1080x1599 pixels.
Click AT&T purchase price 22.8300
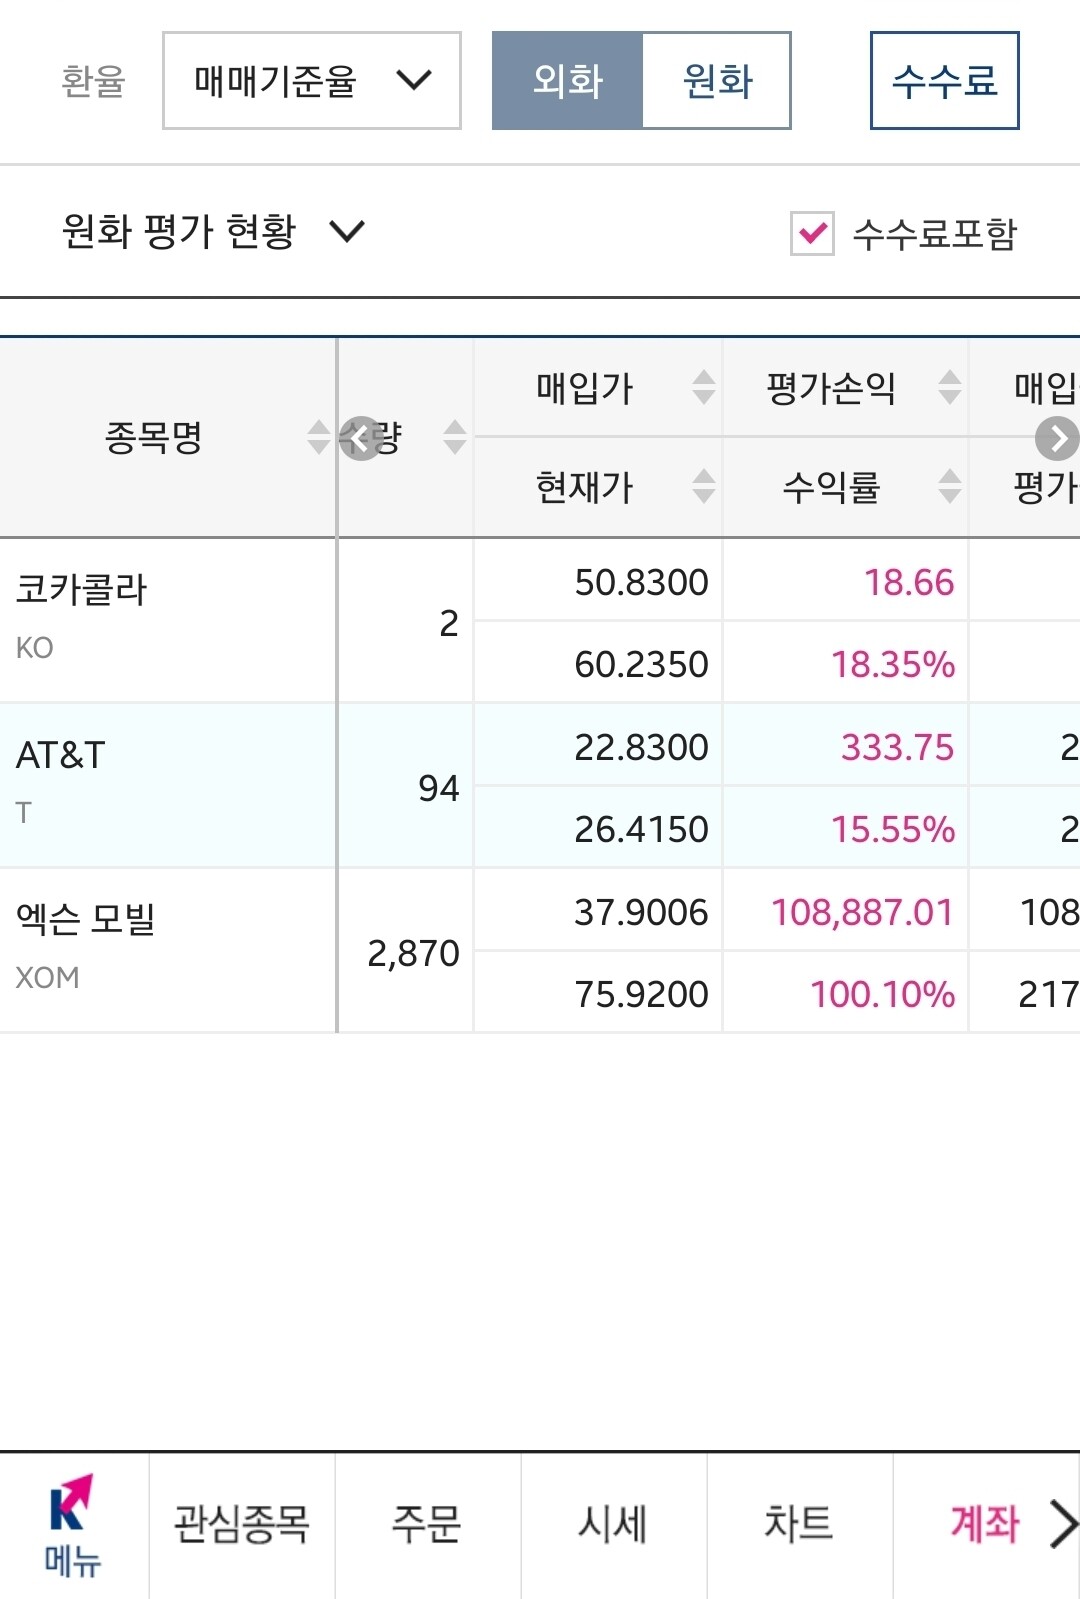(641, 747)
